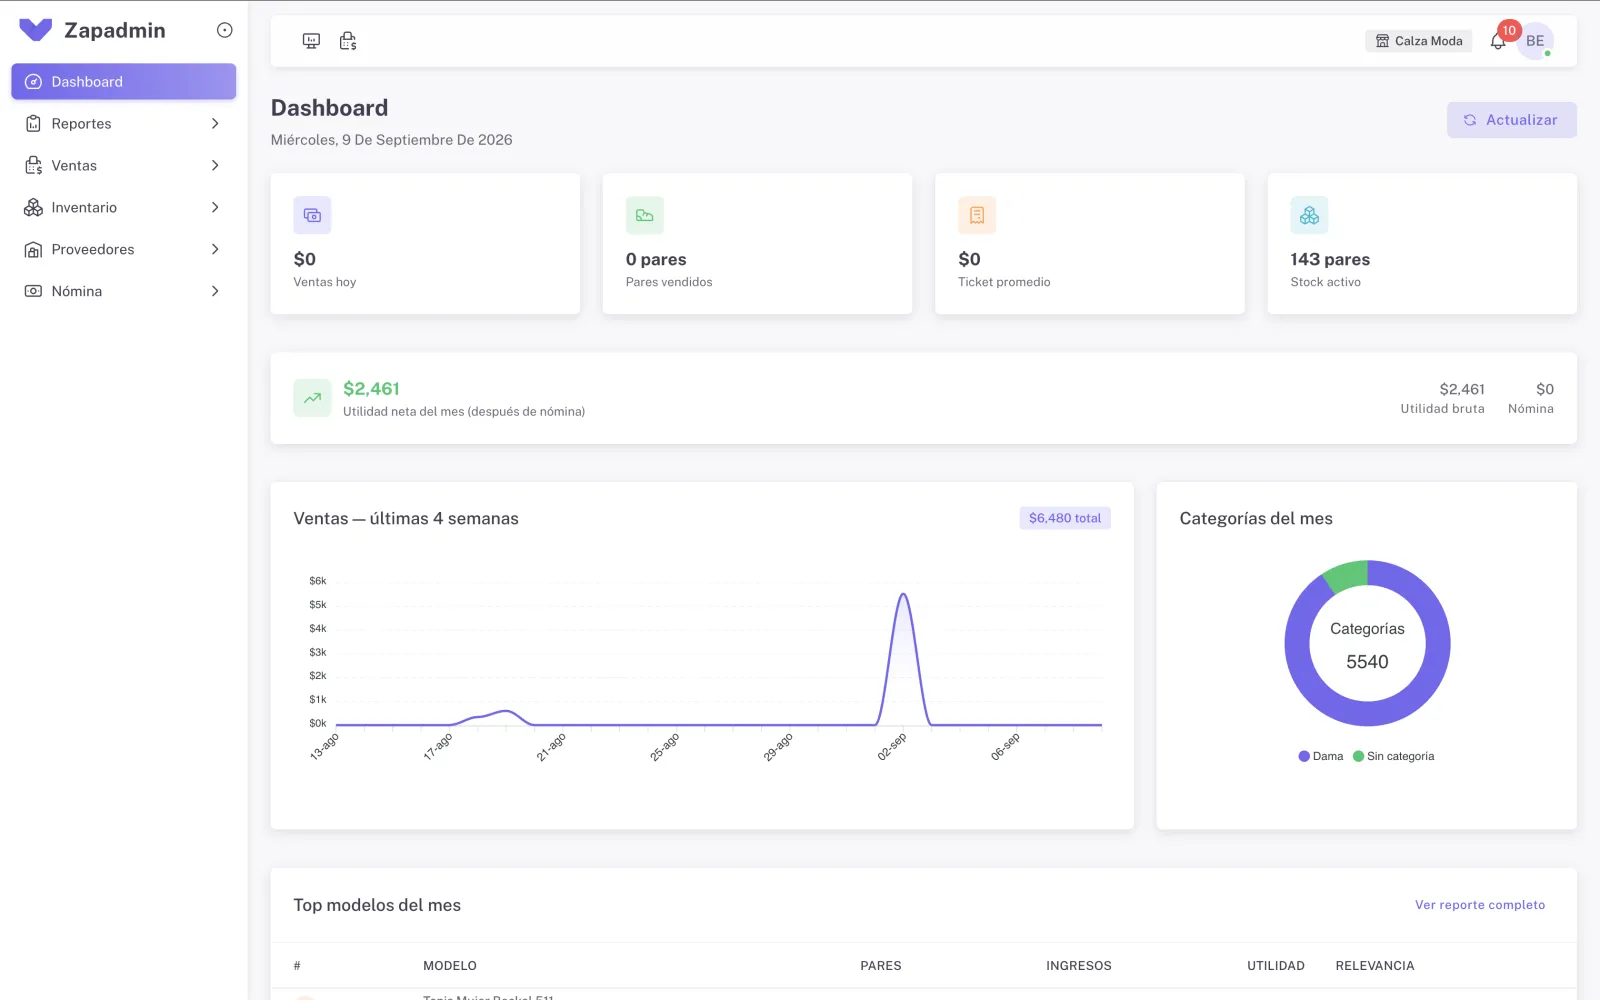Click the Inventario boxes icon in sidebar

[x=33, y=208]
